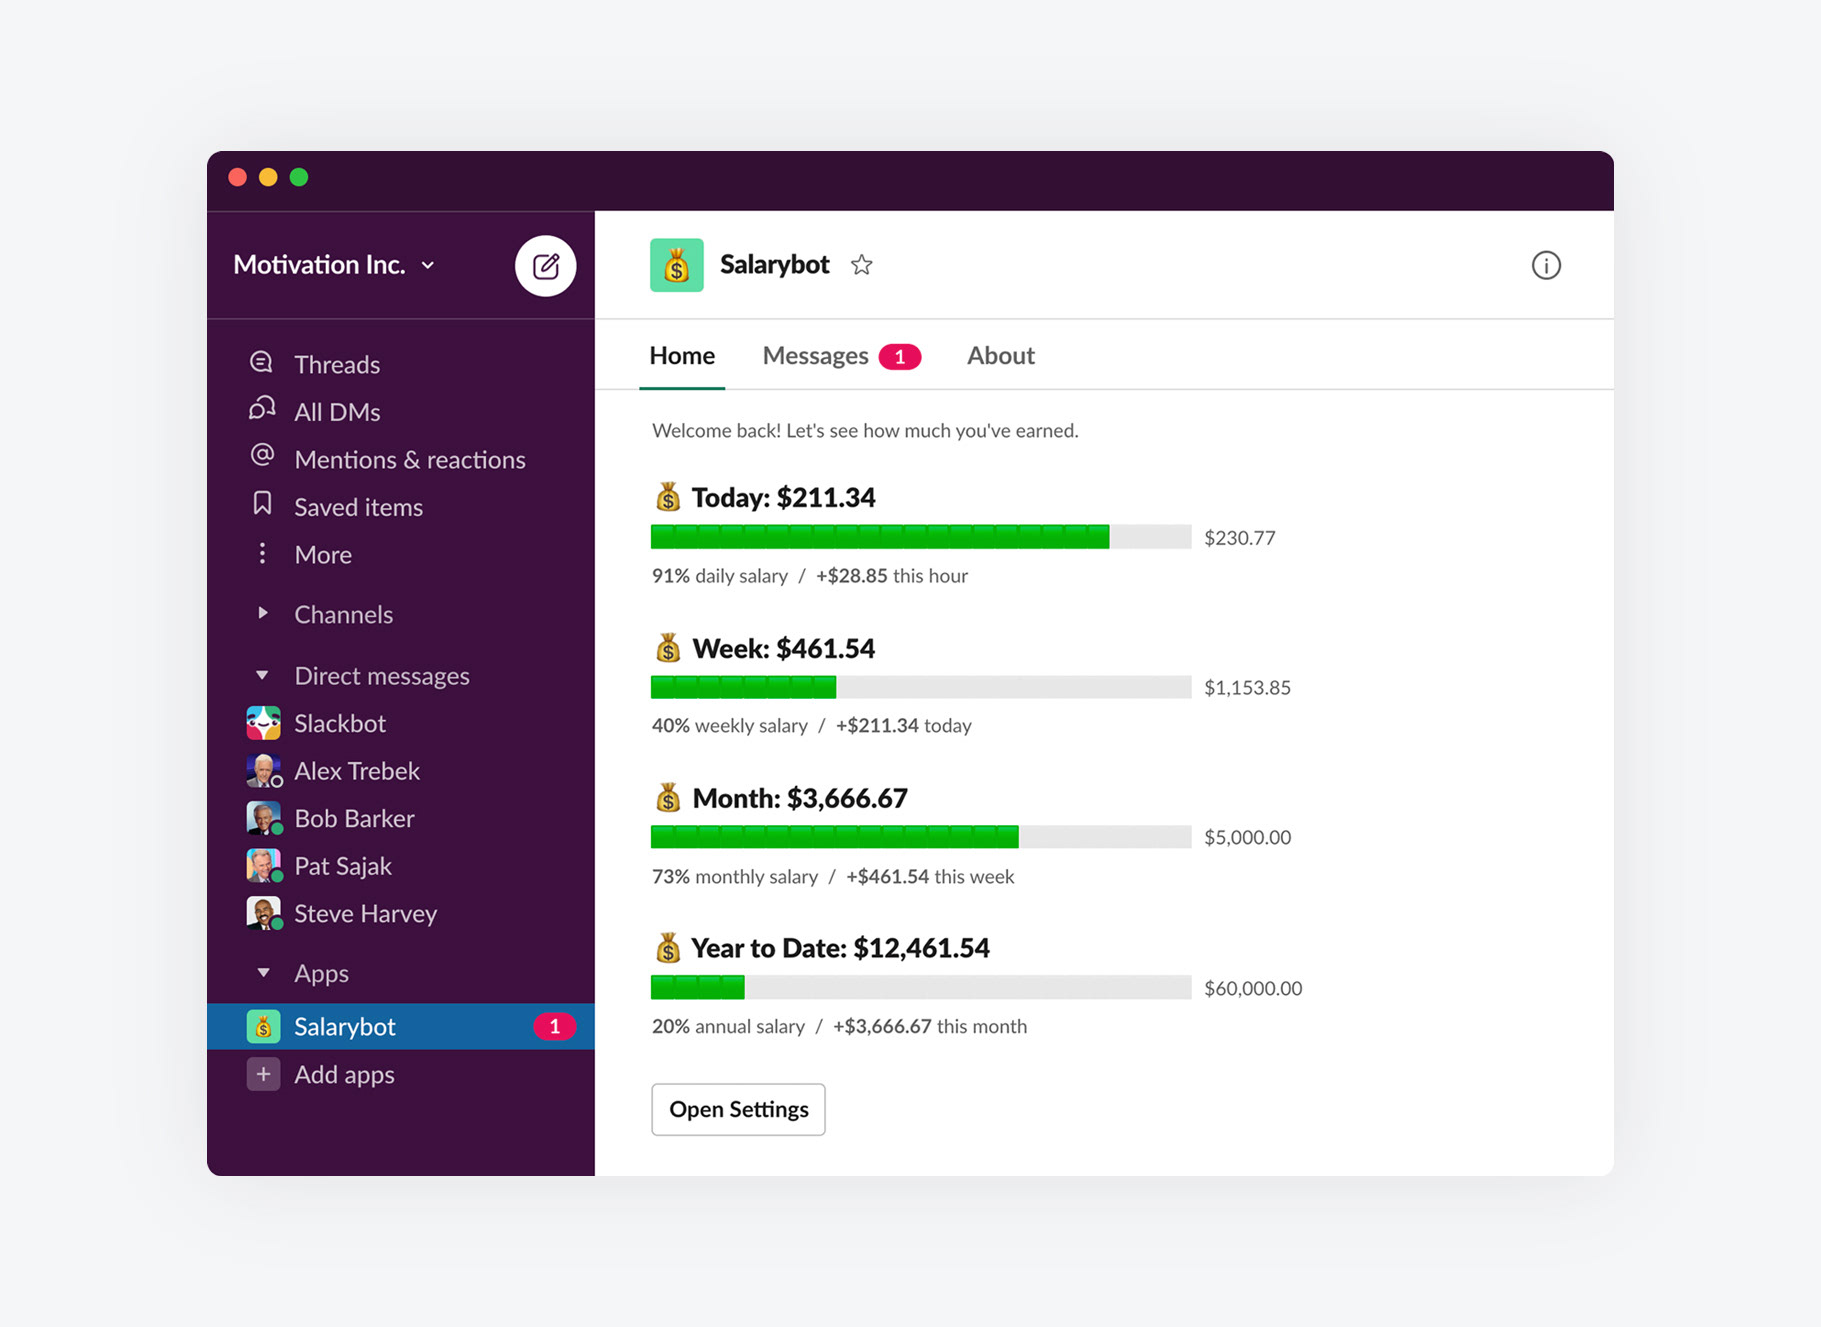Click the 91% daily salary text
The image size is (1821, 1327).
click(720, 576)
